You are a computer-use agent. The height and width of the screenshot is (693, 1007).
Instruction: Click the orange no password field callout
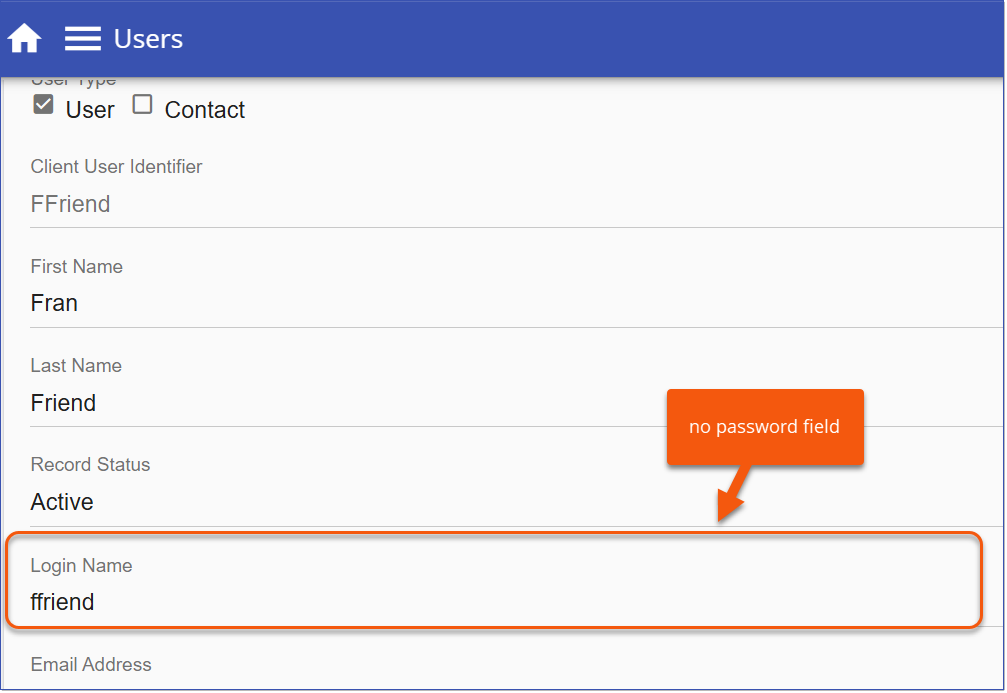[x=764, y=427]
